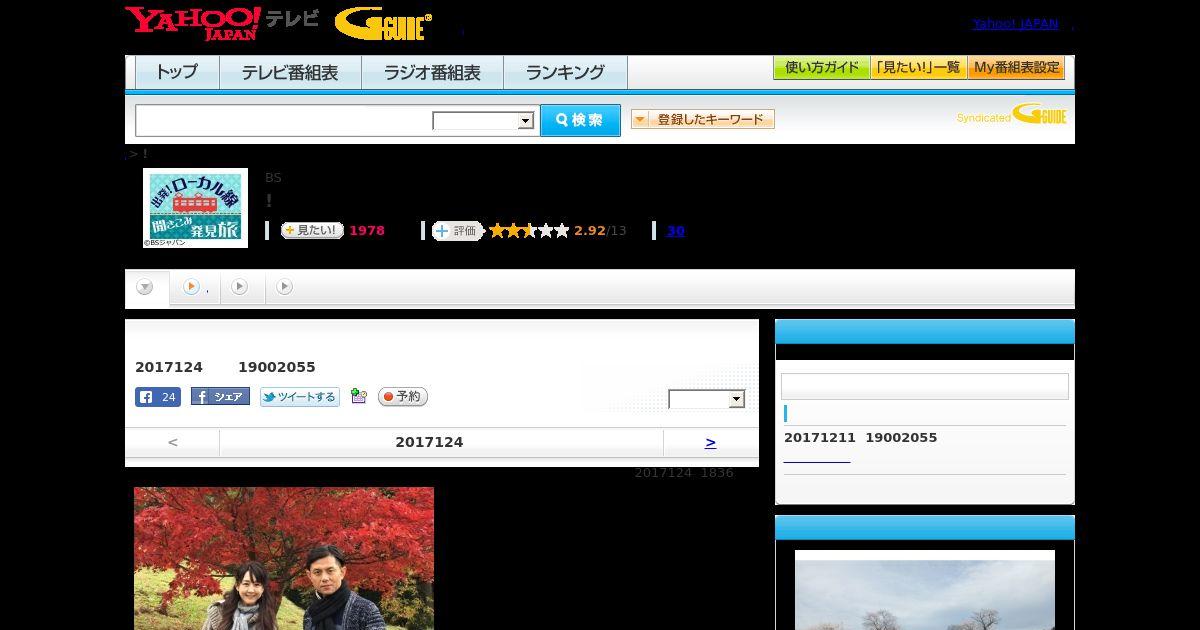1200x630 pixels.
Task: Expand the search category dropdown
Action: [483, 121]
